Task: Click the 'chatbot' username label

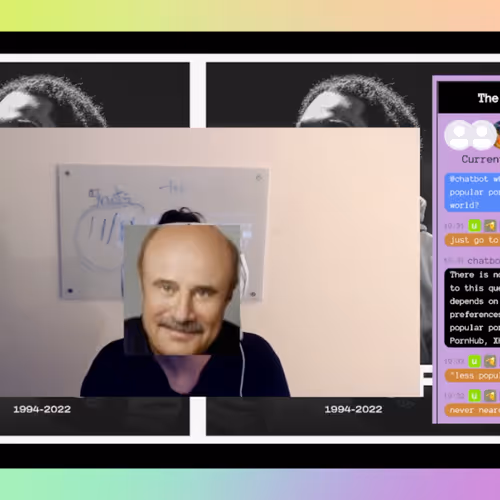Action: 483,261
